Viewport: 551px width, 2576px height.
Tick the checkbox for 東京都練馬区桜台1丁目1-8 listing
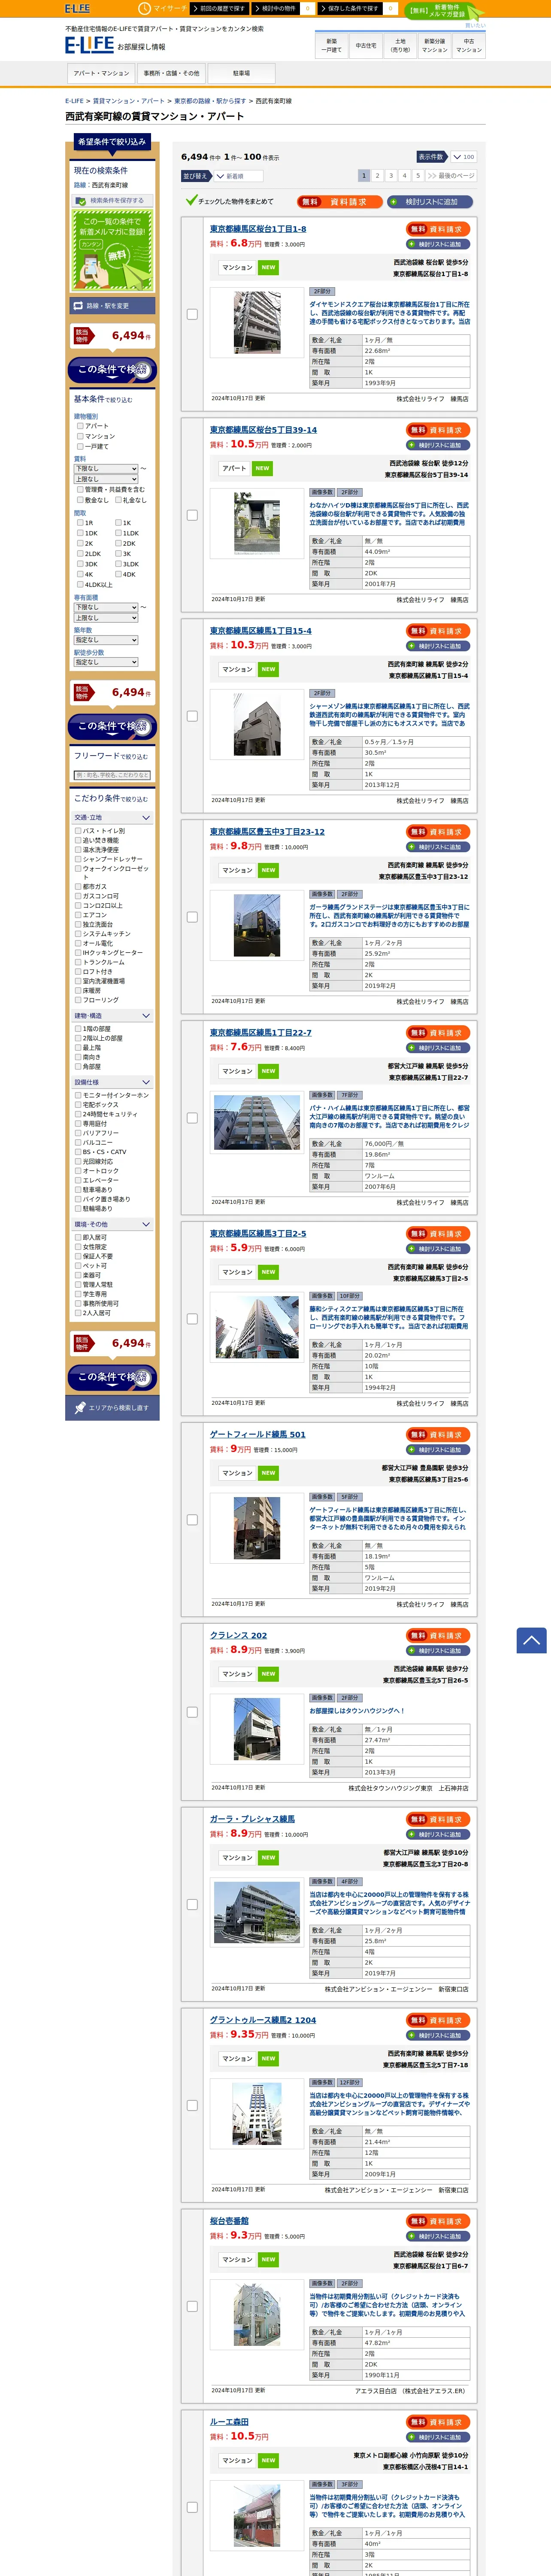click(x=192, y=314)
